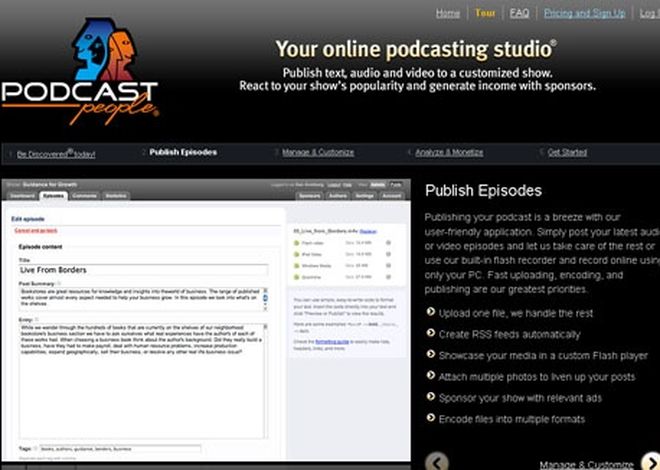660x470 pixels.
Task: Click the green status icon for QuickTime
Action: [x=296, y=277]
